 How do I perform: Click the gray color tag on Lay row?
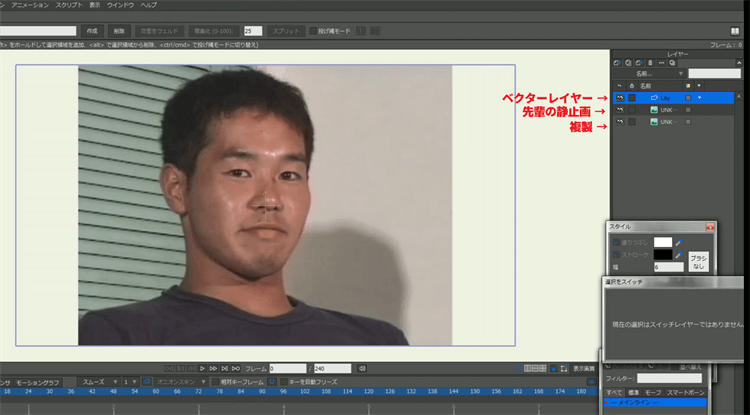pyautogui.click(x=688, y=98)
